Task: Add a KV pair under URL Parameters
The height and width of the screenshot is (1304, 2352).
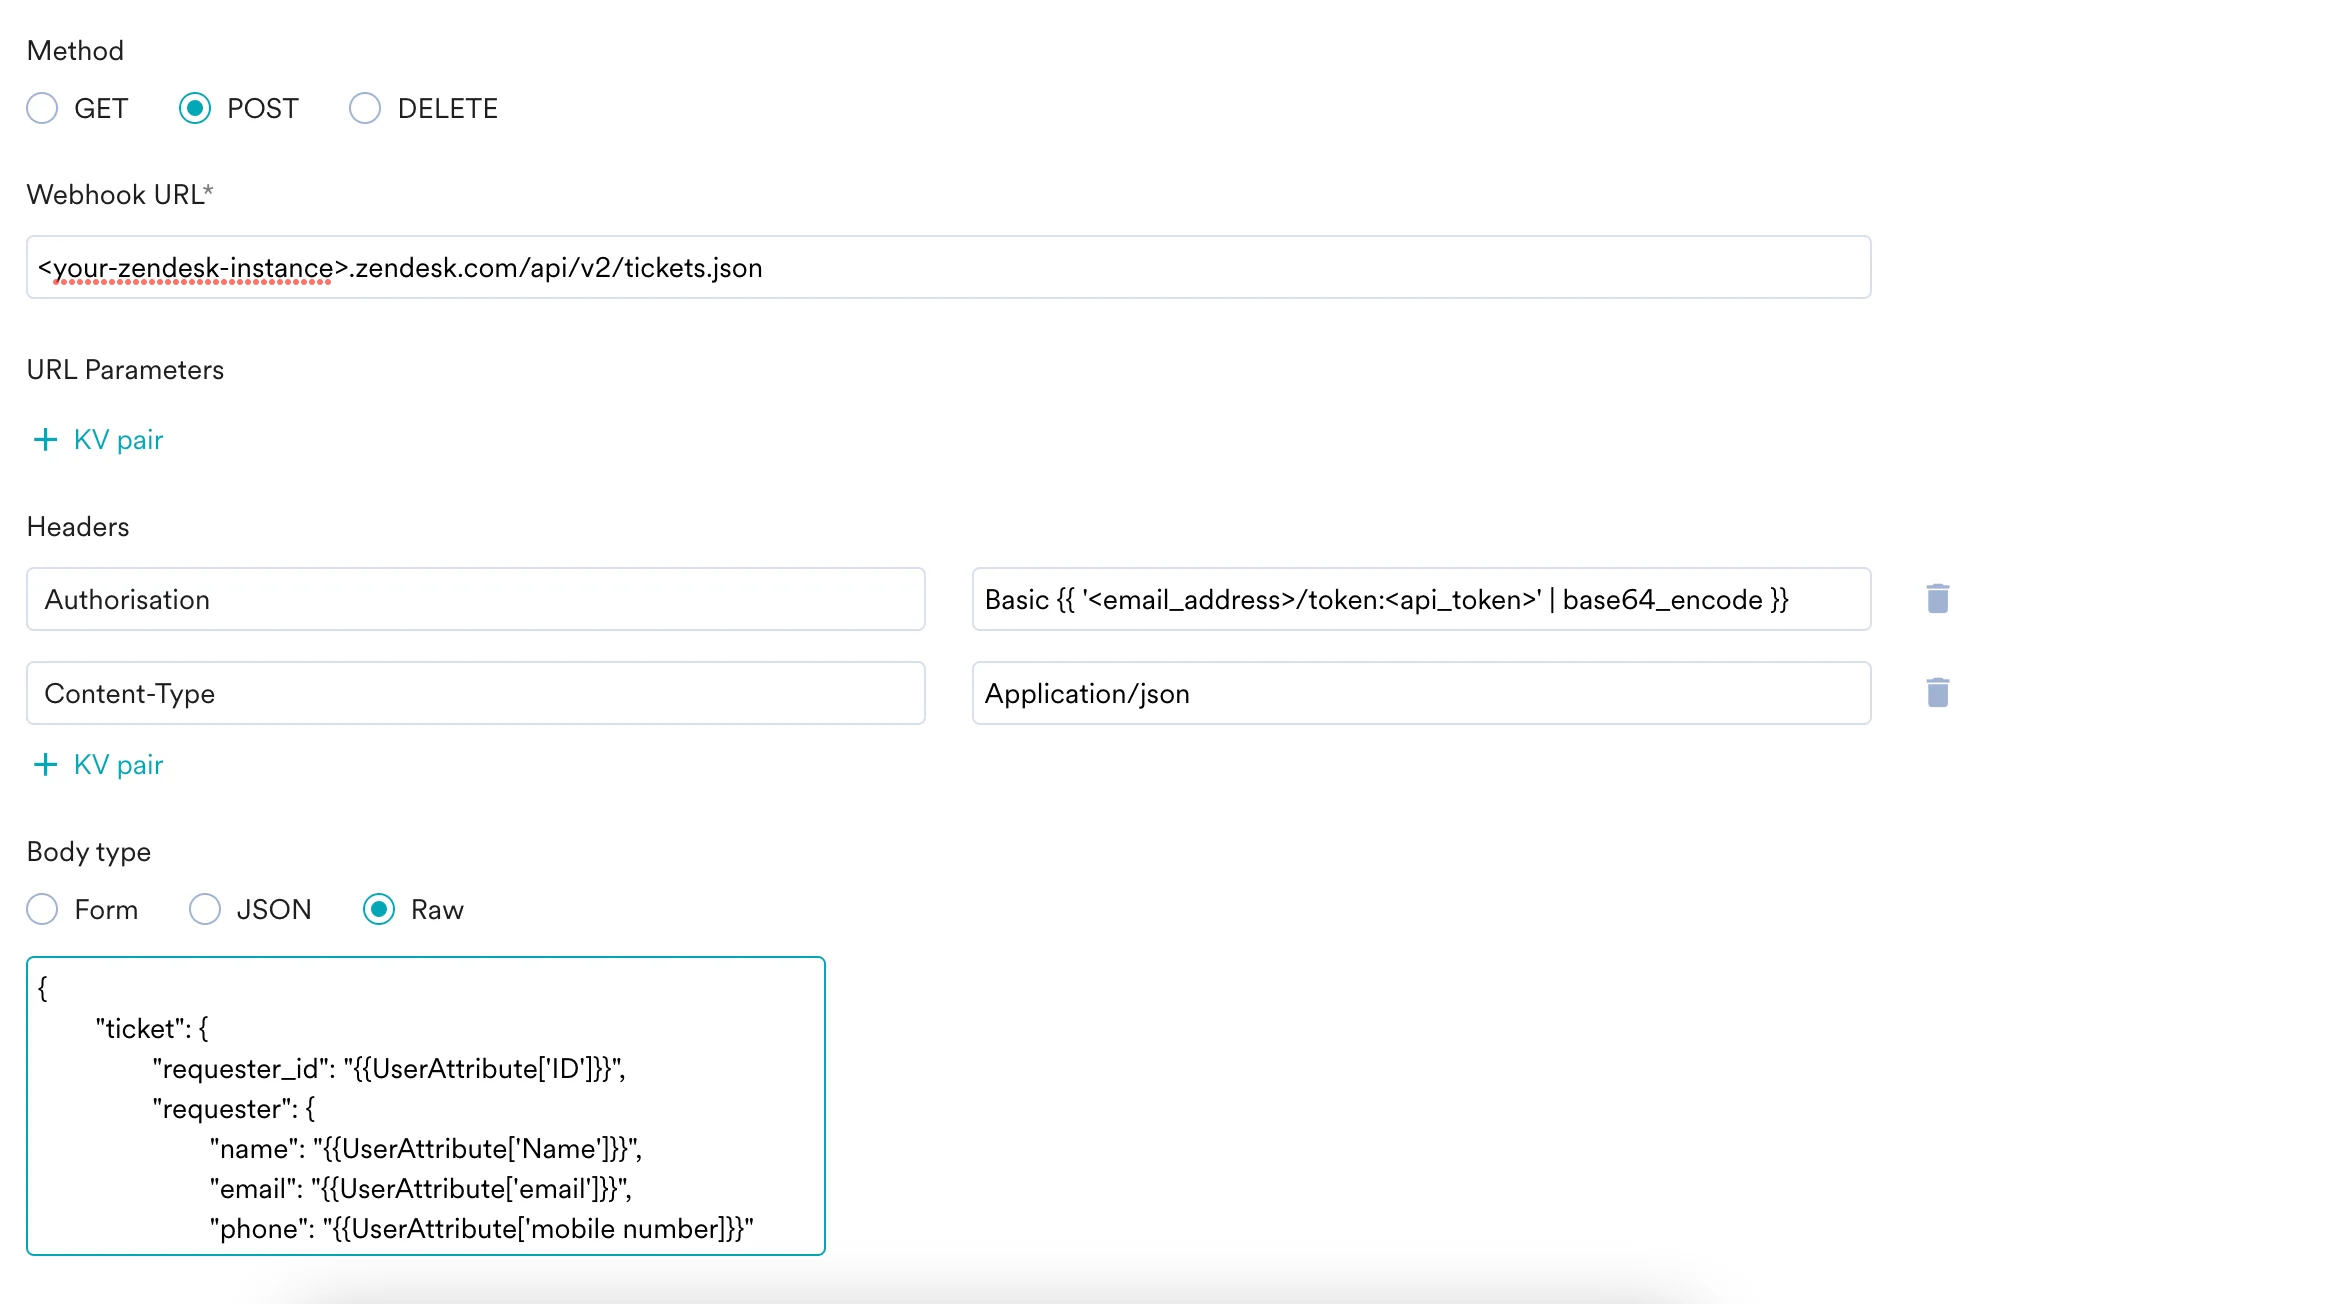Action: [98, 440]
